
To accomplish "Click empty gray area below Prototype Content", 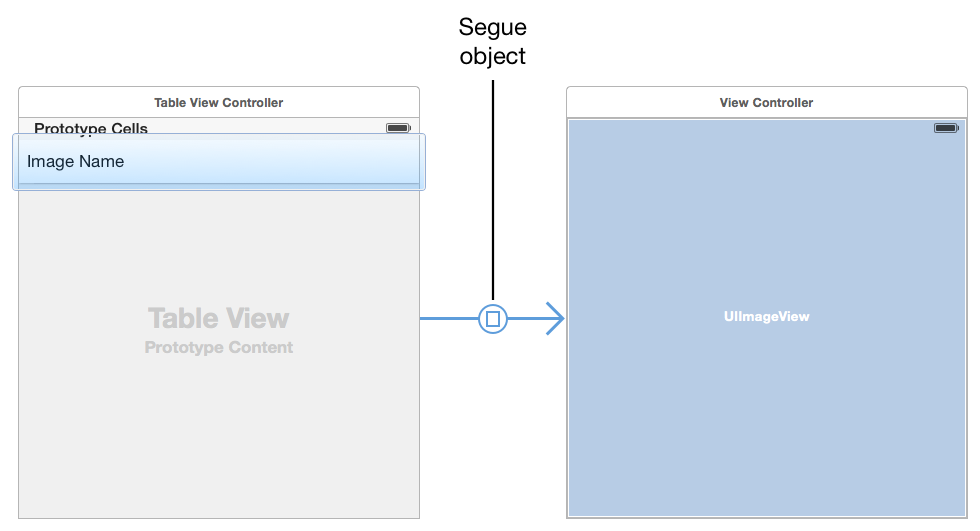I will [218, 440].
